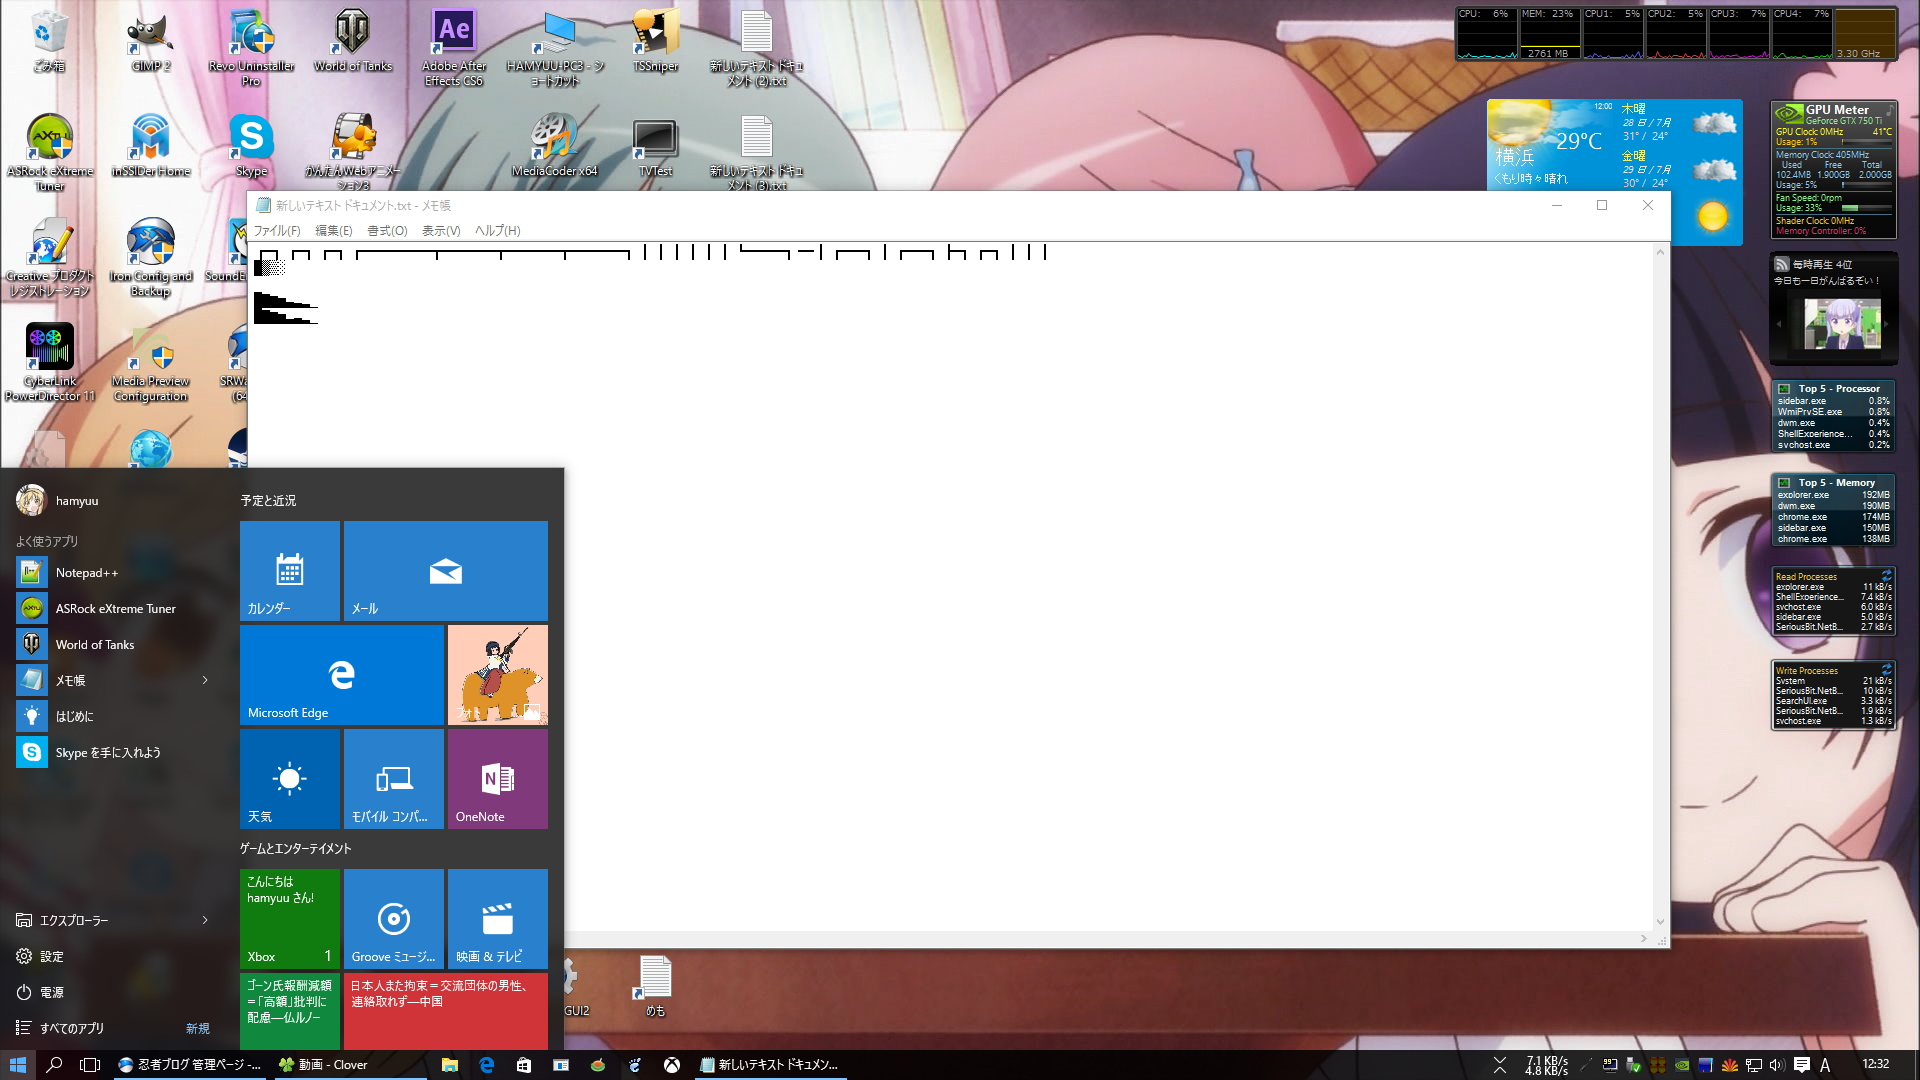Image resolution: width=1920 pixels, height=1080 pixels.
Task: Open the weather tile with sun icon
Action: [x=289, y=779]
